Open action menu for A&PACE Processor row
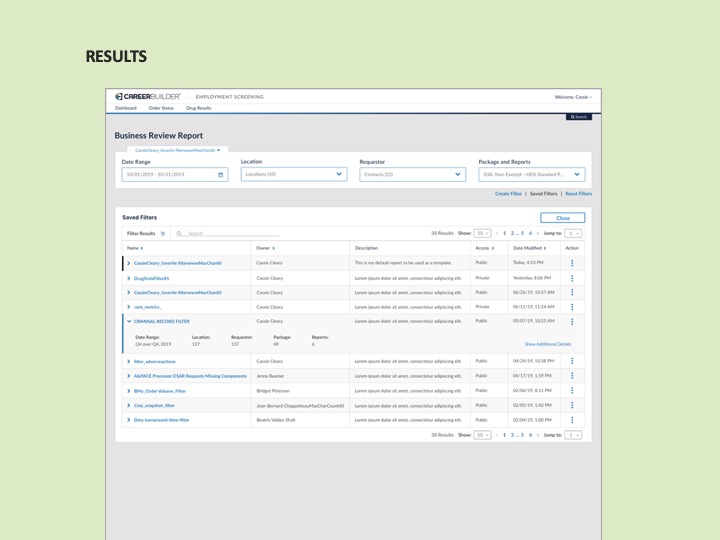 tap(572, 376)
